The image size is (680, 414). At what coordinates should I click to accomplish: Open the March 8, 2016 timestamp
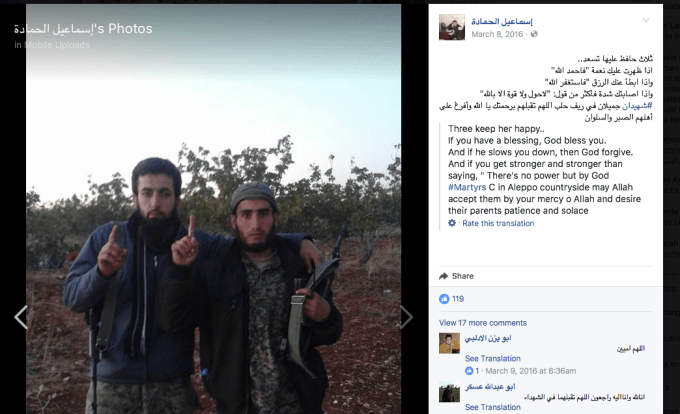coord(497,34)
